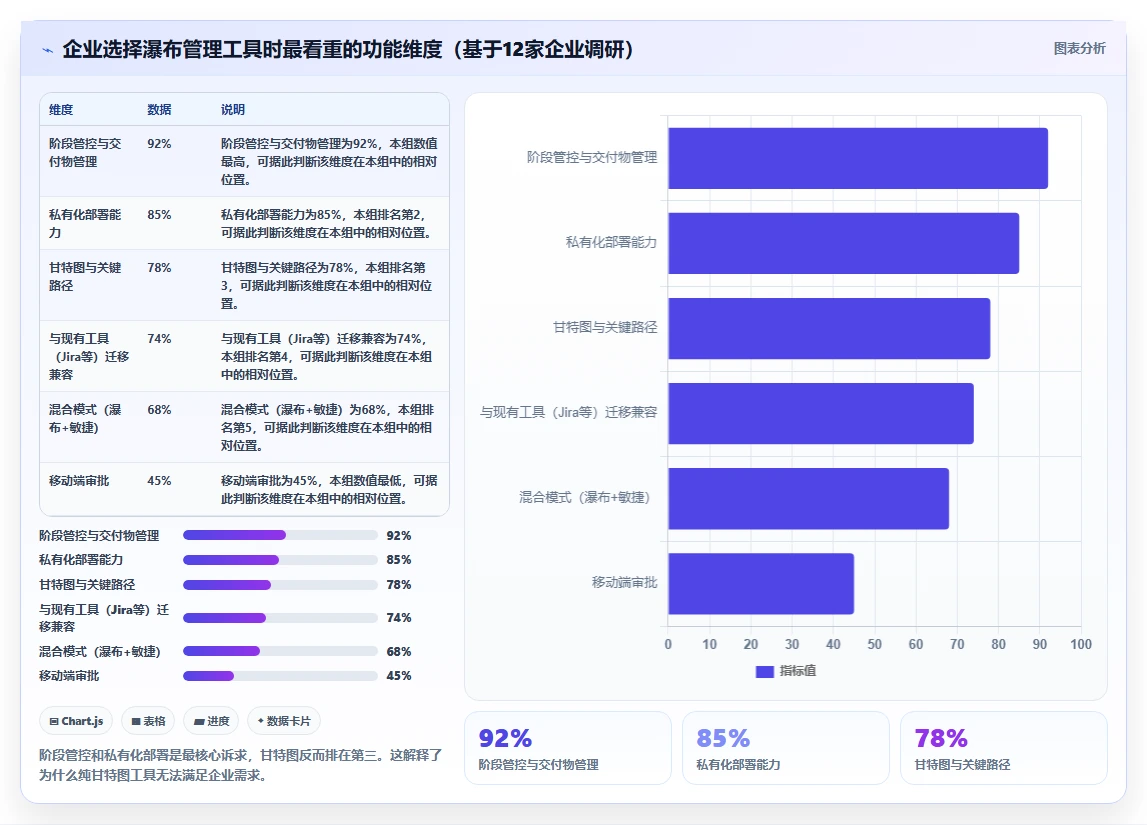Click the 移动端审批 chart axis label
The width and height of the screenshot is (1147, 825).
(x=625, y=582)
